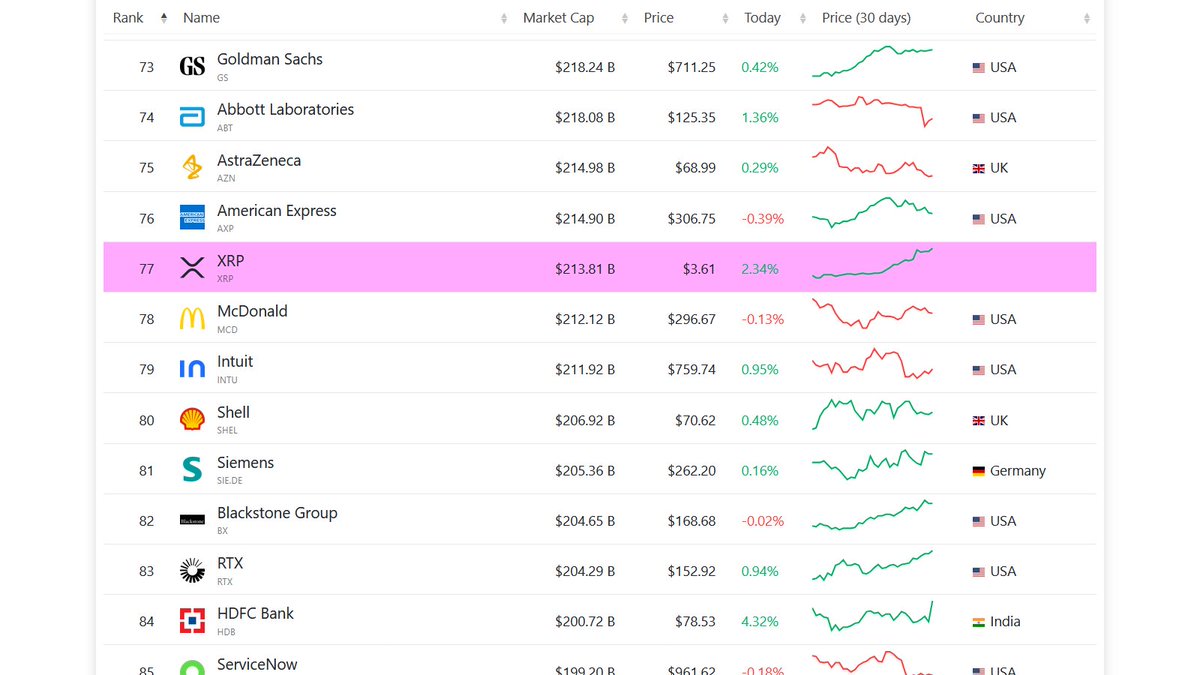1200x675 pixels.
Task: Open the HDFC Bank company link
Action: coord(255,613)
